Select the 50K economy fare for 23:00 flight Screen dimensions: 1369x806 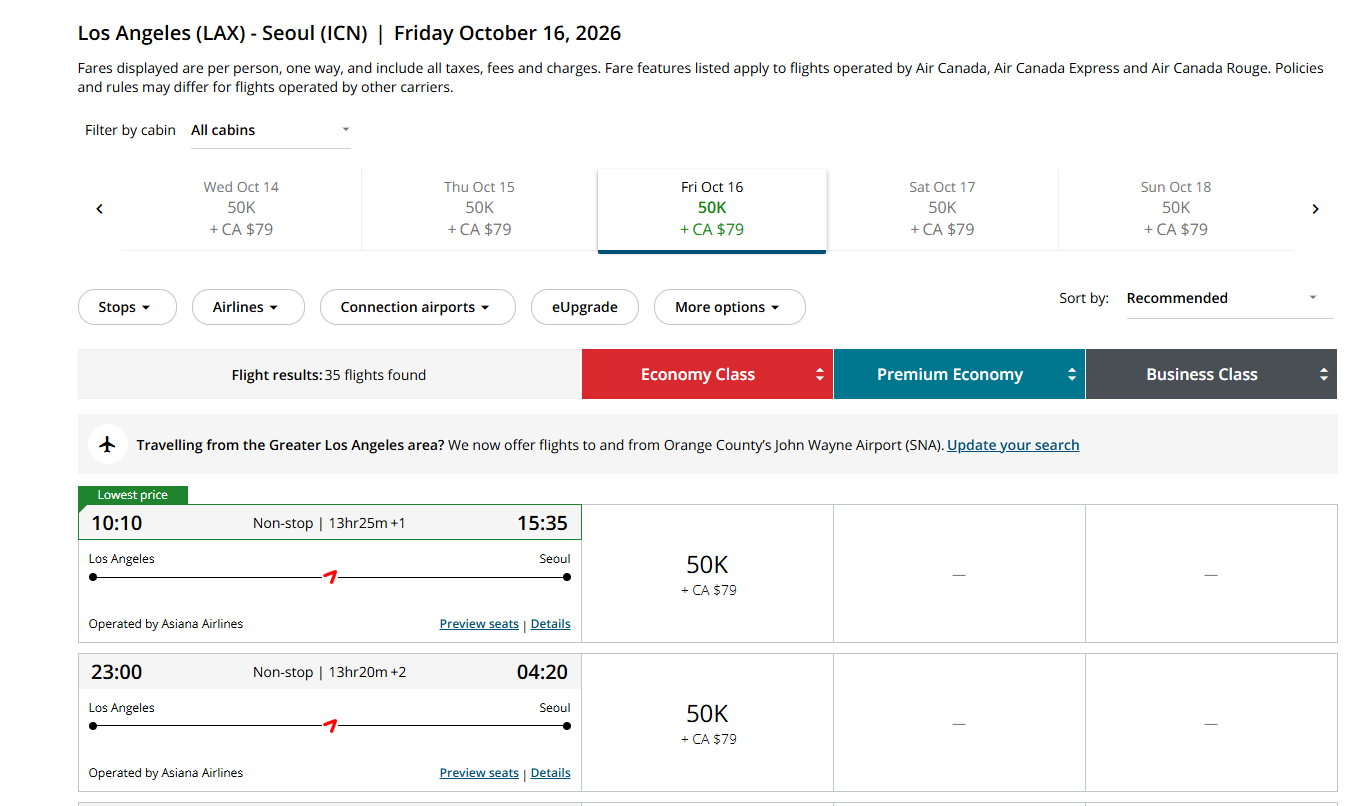click(707, 723)
